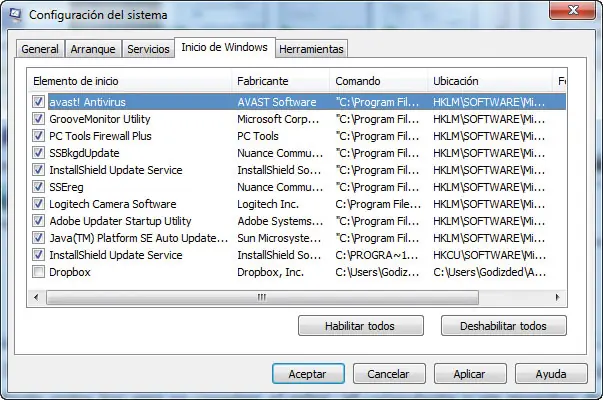Select the SSEreg entry
The image size is (603, 400).
point(66,187)
